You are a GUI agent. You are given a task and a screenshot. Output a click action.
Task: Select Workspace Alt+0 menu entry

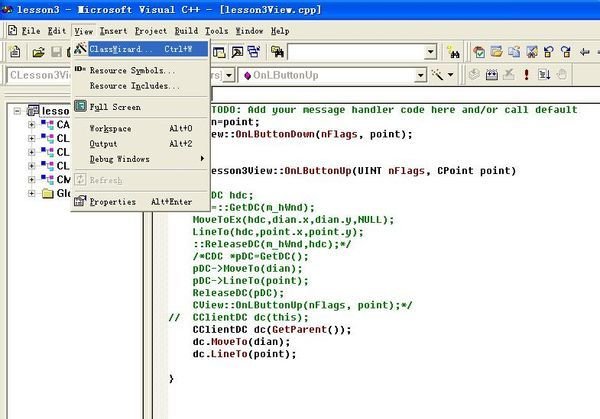(x=141, y=128)
